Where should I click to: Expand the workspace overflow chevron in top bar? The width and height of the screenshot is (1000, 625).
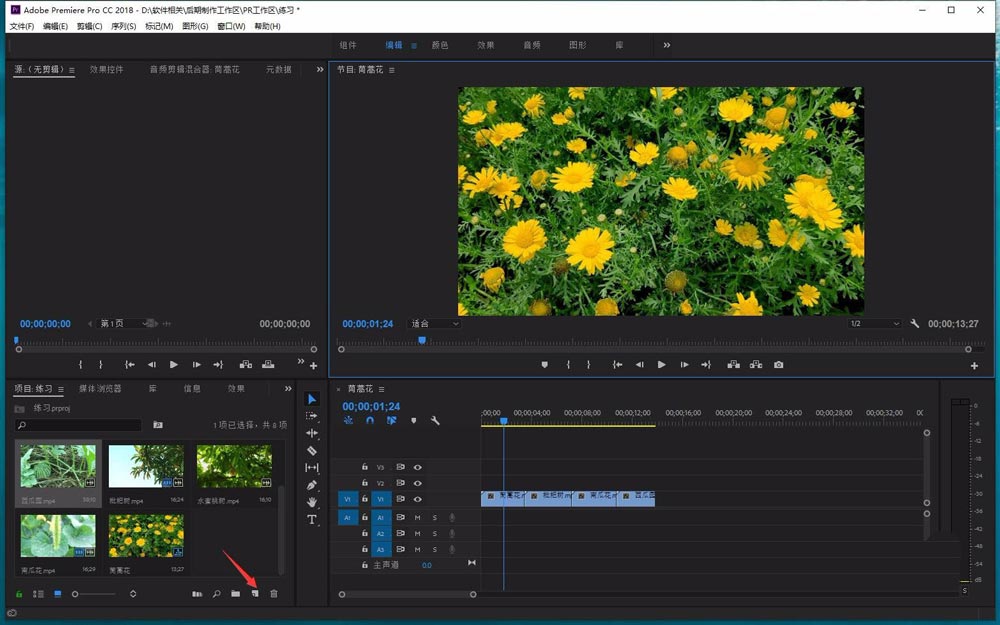667,45
